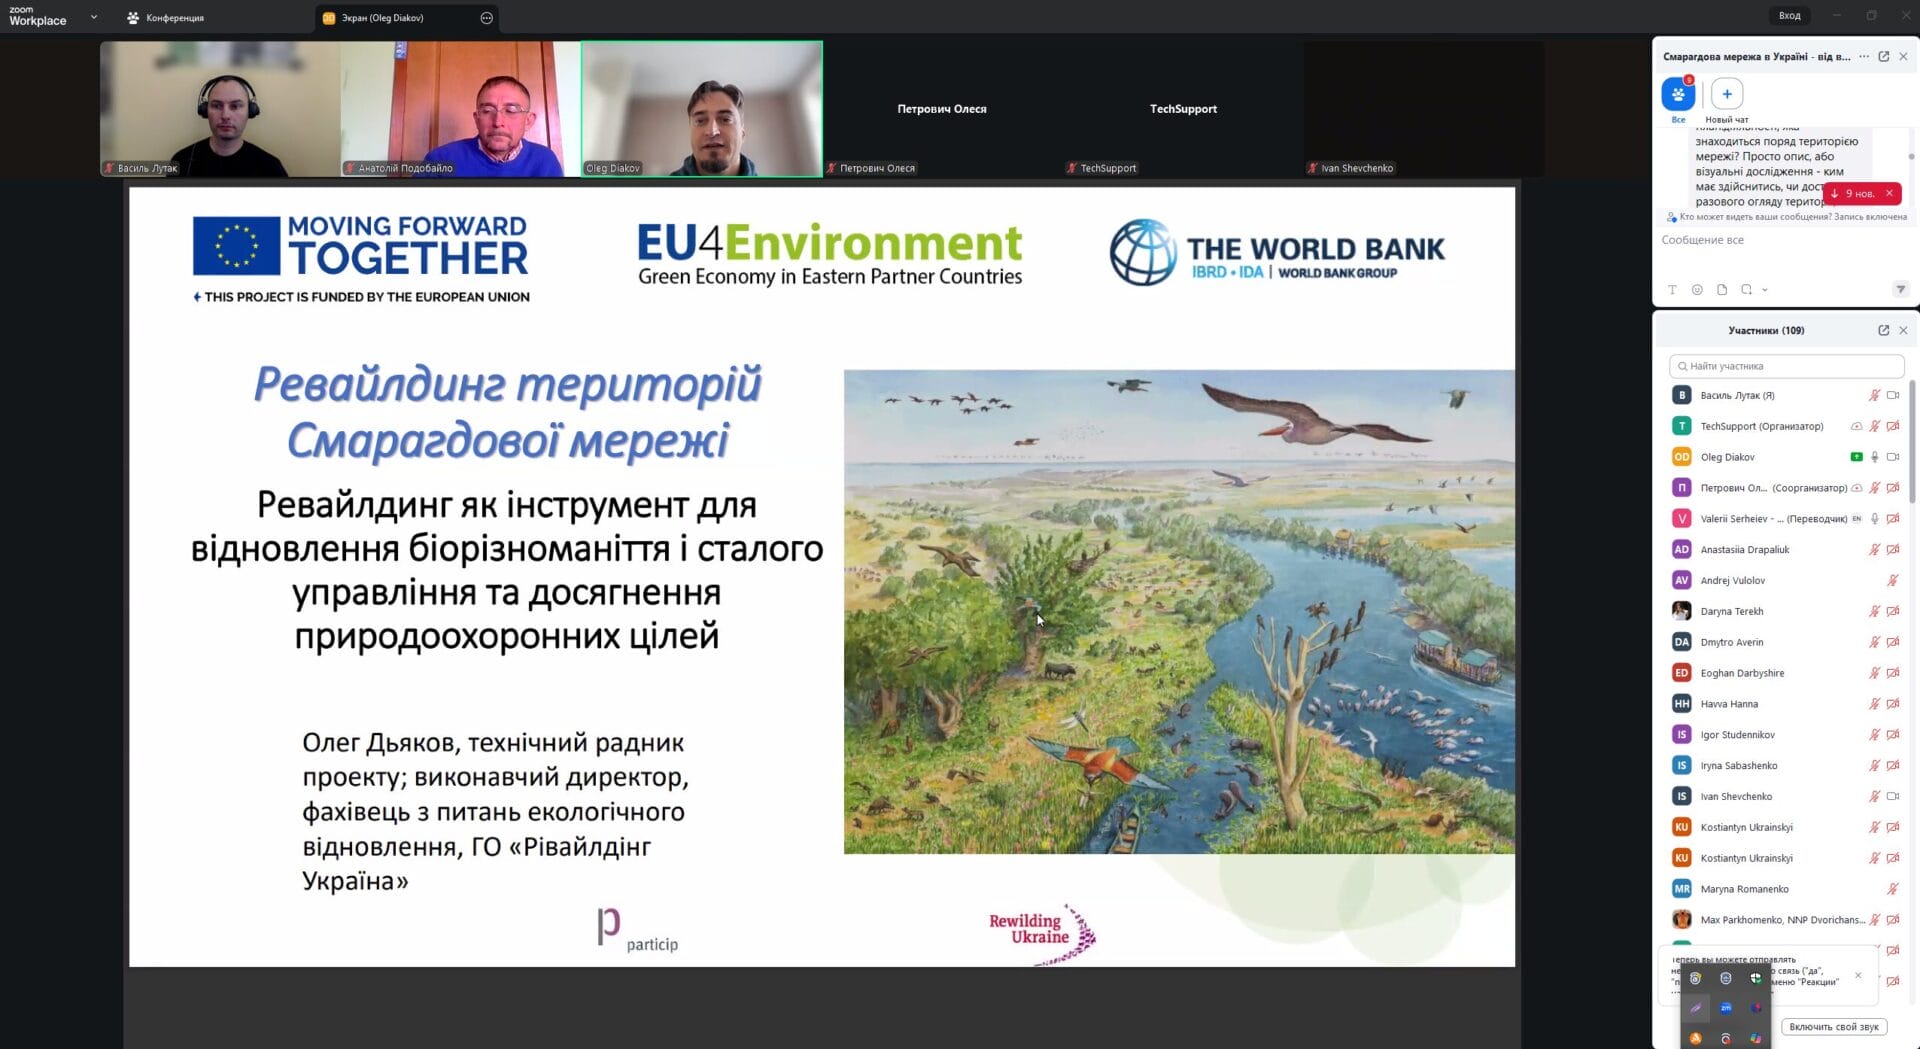This screenshot has height=1049, width=1920.
Task: Click the text formatting icon in chat
Action: (x=1672, y=290)
